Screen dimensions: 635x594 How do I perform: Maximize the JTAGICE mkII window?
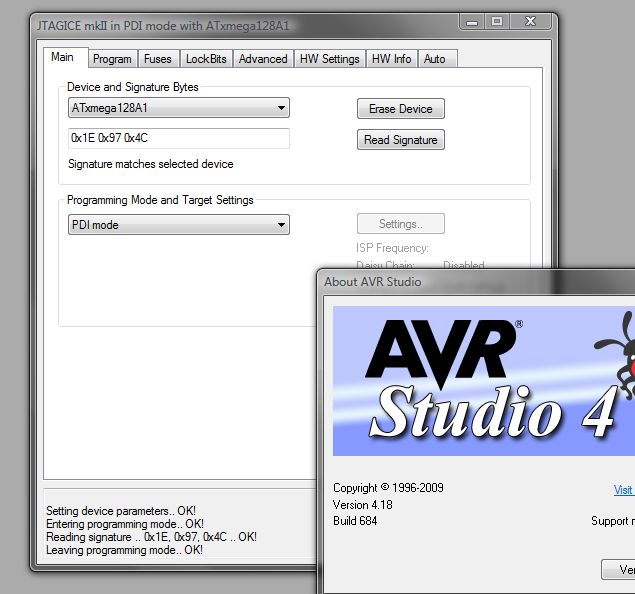(x=497, y=21)
